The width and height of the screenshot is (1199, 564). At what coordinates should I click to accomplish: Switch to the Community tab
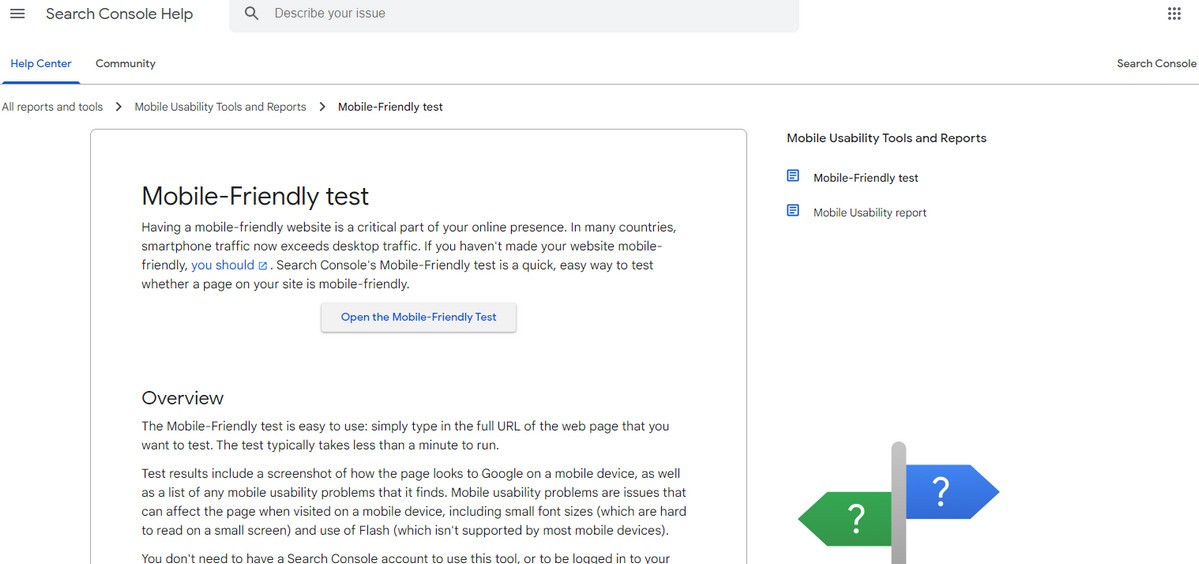pyautogui.click(x=125, y=63)
